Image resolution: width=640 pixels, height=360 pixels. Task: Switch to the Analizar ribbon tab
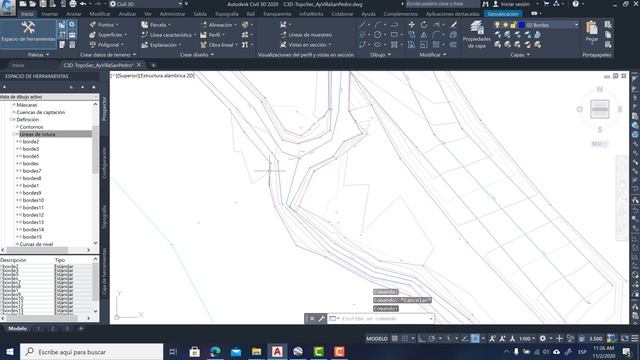tap(127, 14)
